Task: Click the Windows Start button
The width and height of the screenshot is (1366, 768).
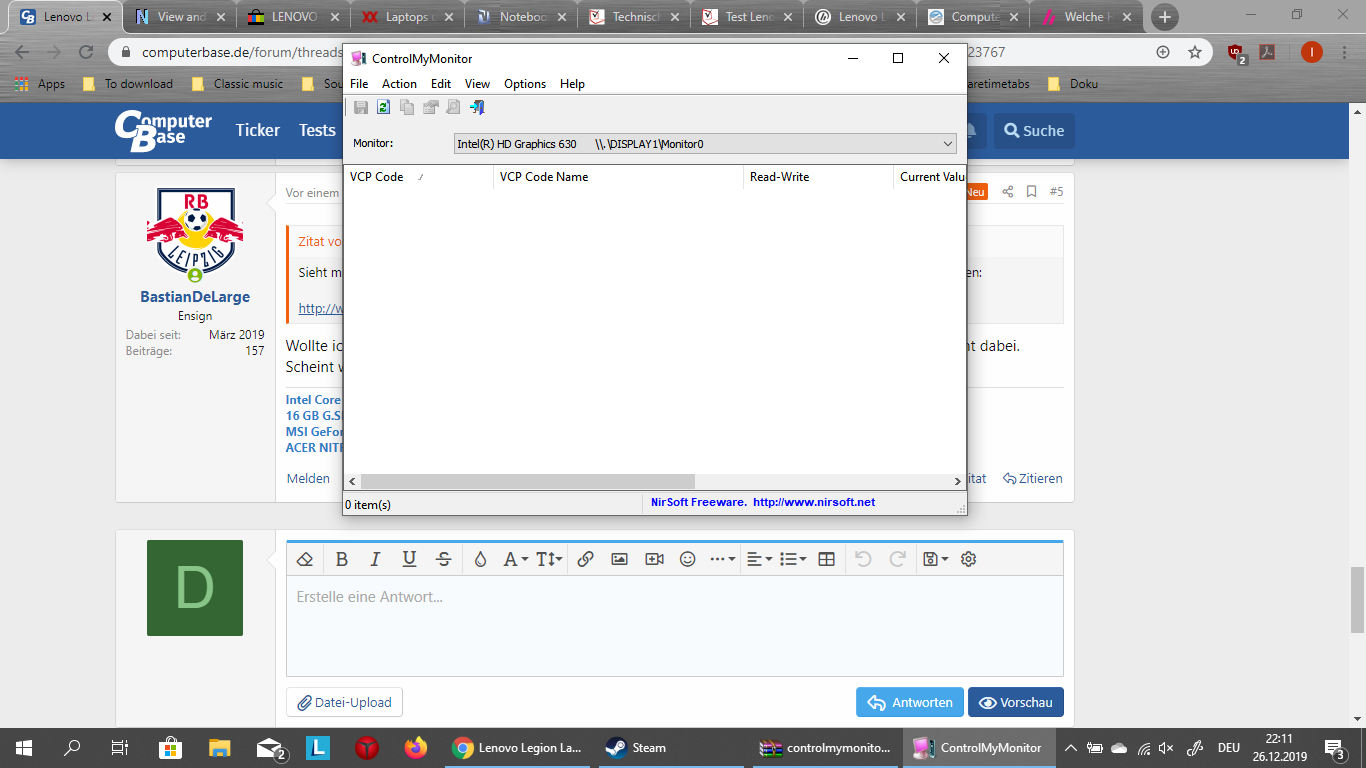Action: click(x=24, y=748)
